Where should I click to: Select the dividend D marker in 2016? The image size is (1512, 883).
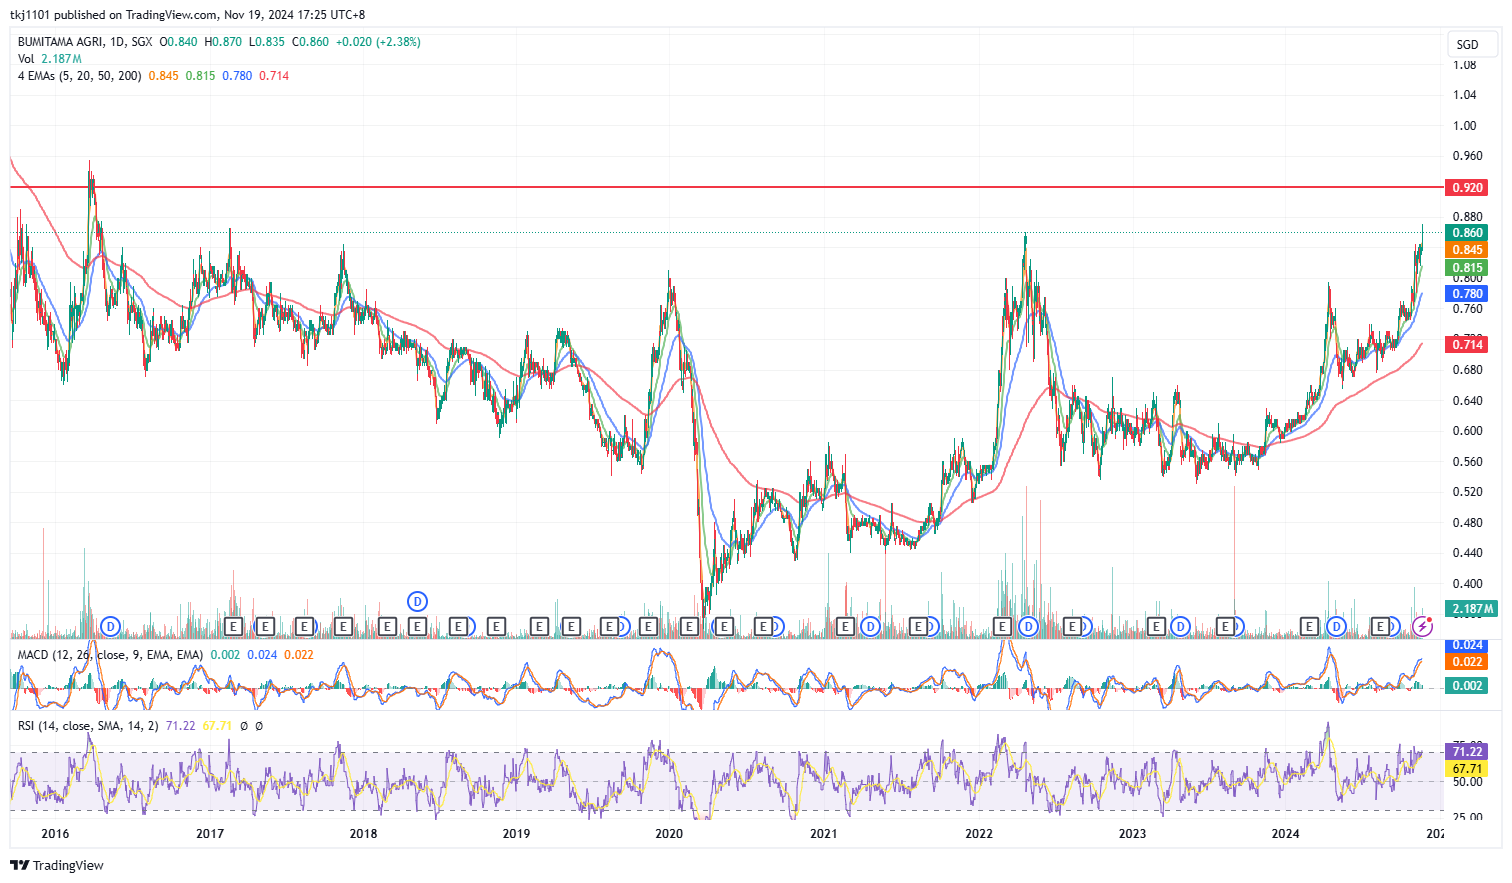[110, 626]
